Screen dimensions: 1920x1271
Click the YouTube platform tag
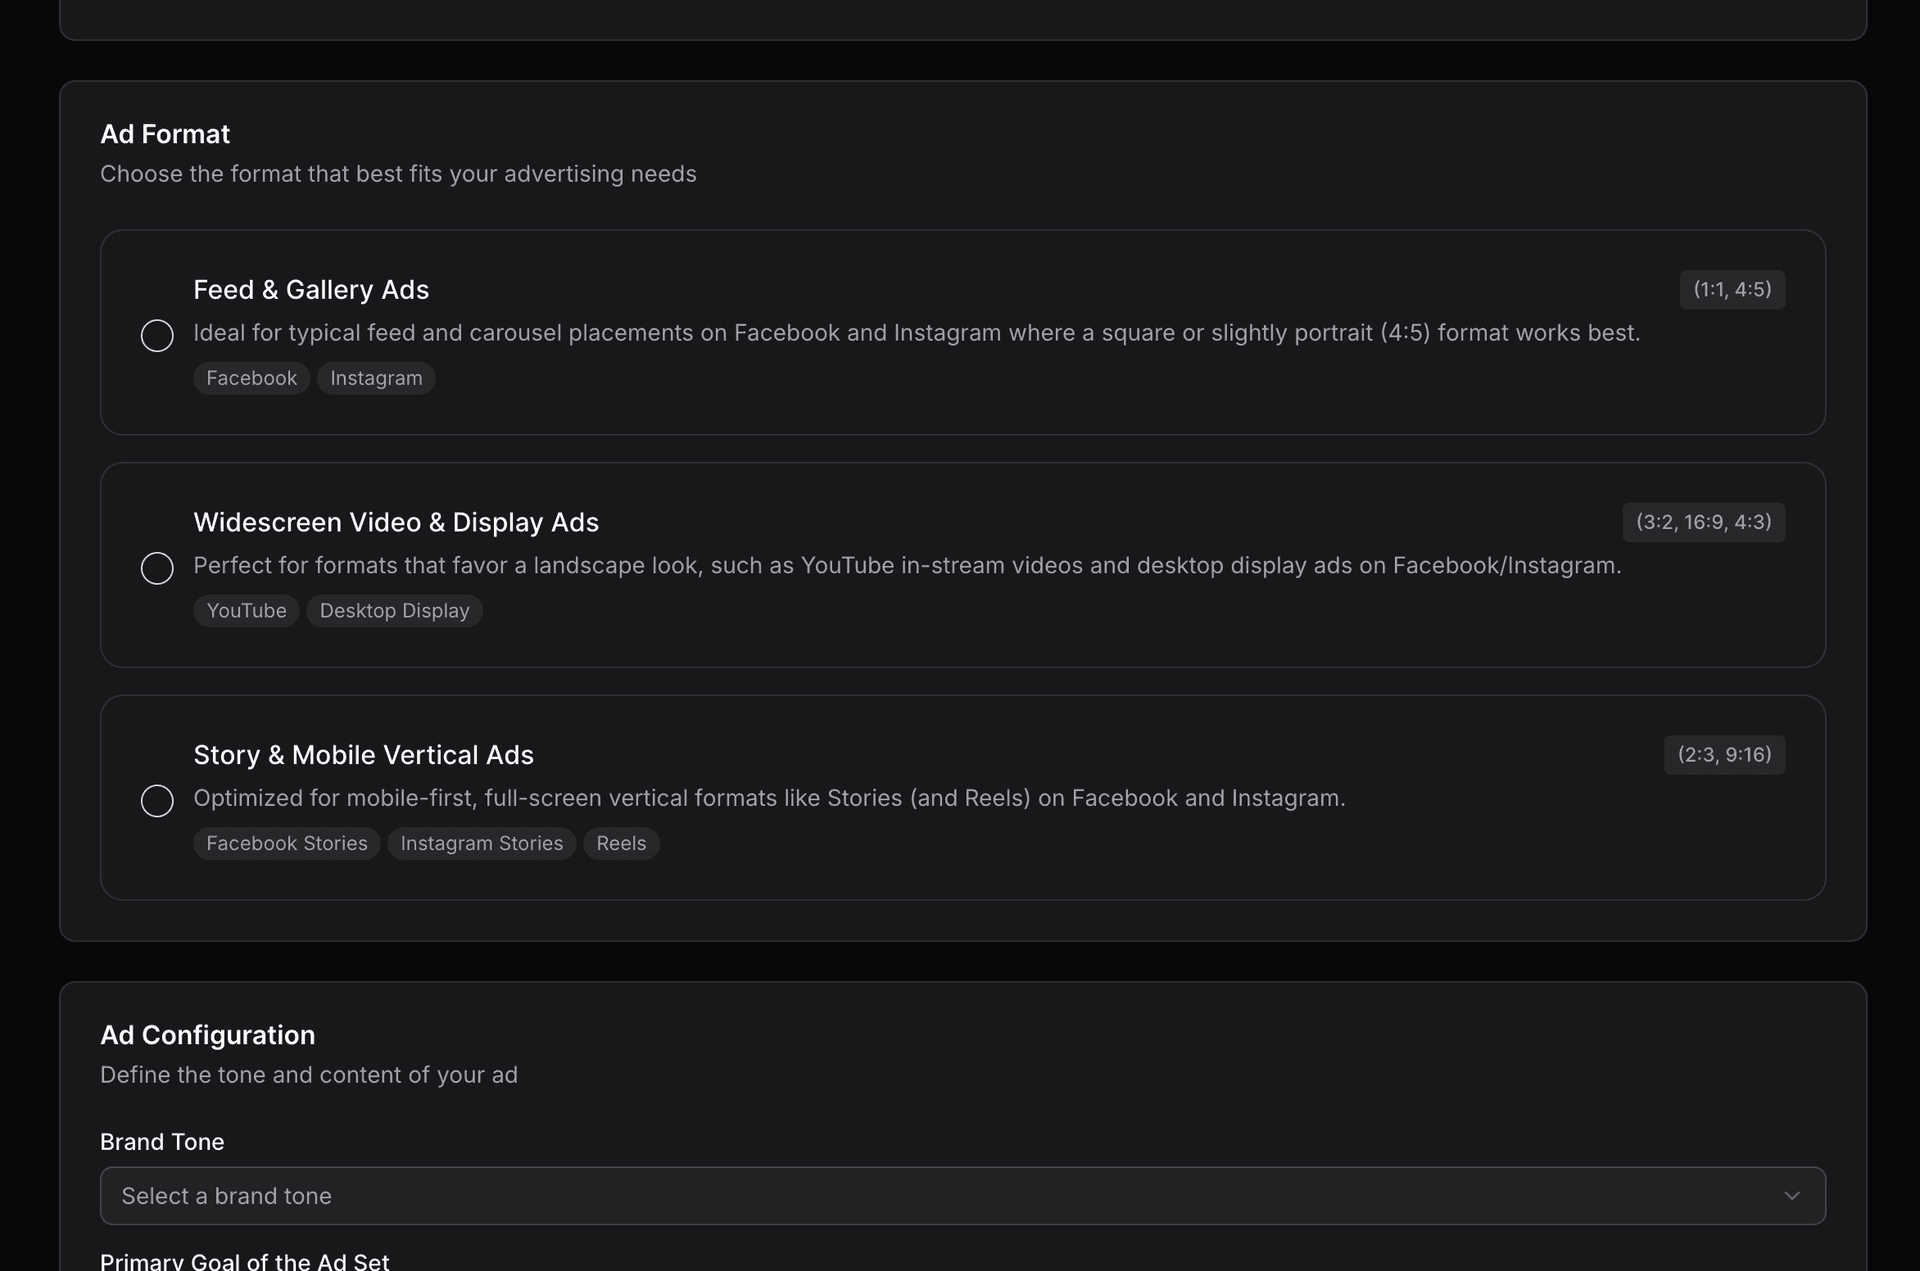point(246,611)
